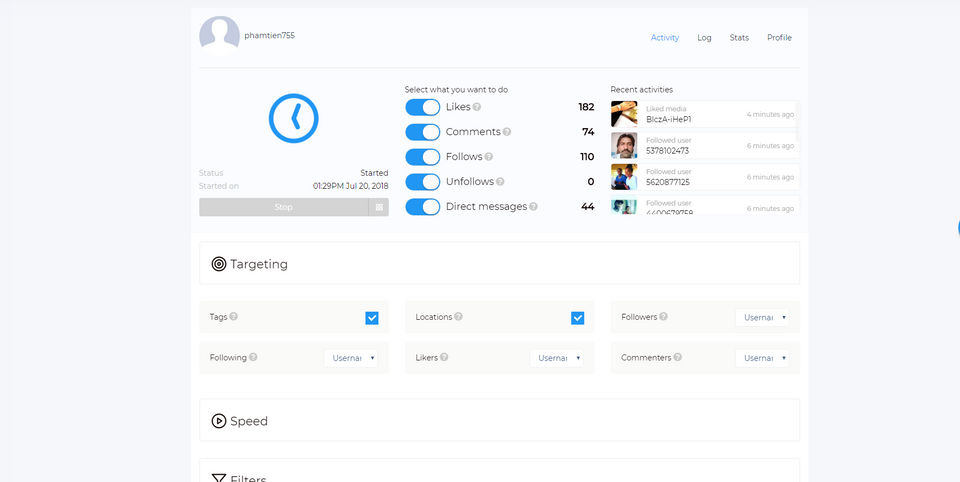Uncheck the Locations checkbox

coord(577,318)
